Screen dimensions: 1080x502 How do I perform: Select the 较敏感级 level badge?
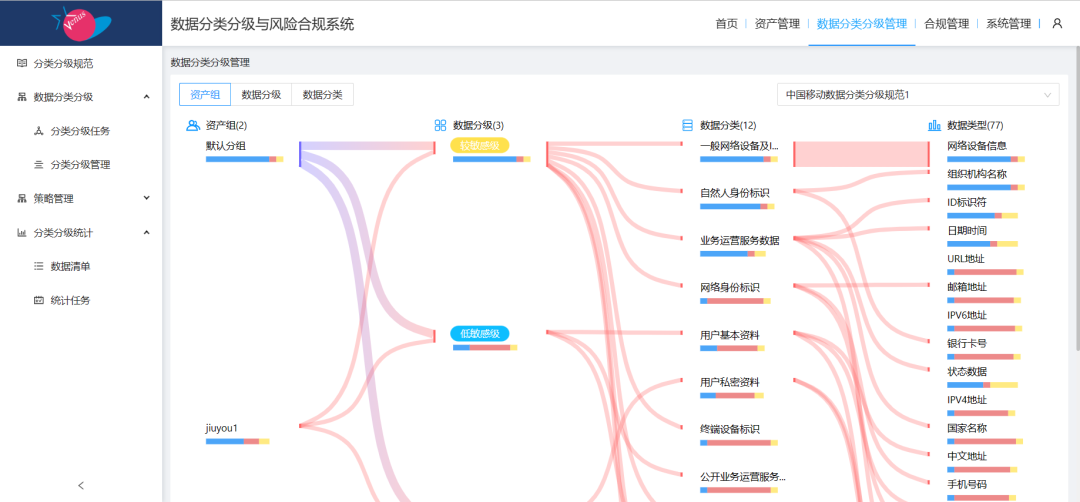tap(479, 146)
